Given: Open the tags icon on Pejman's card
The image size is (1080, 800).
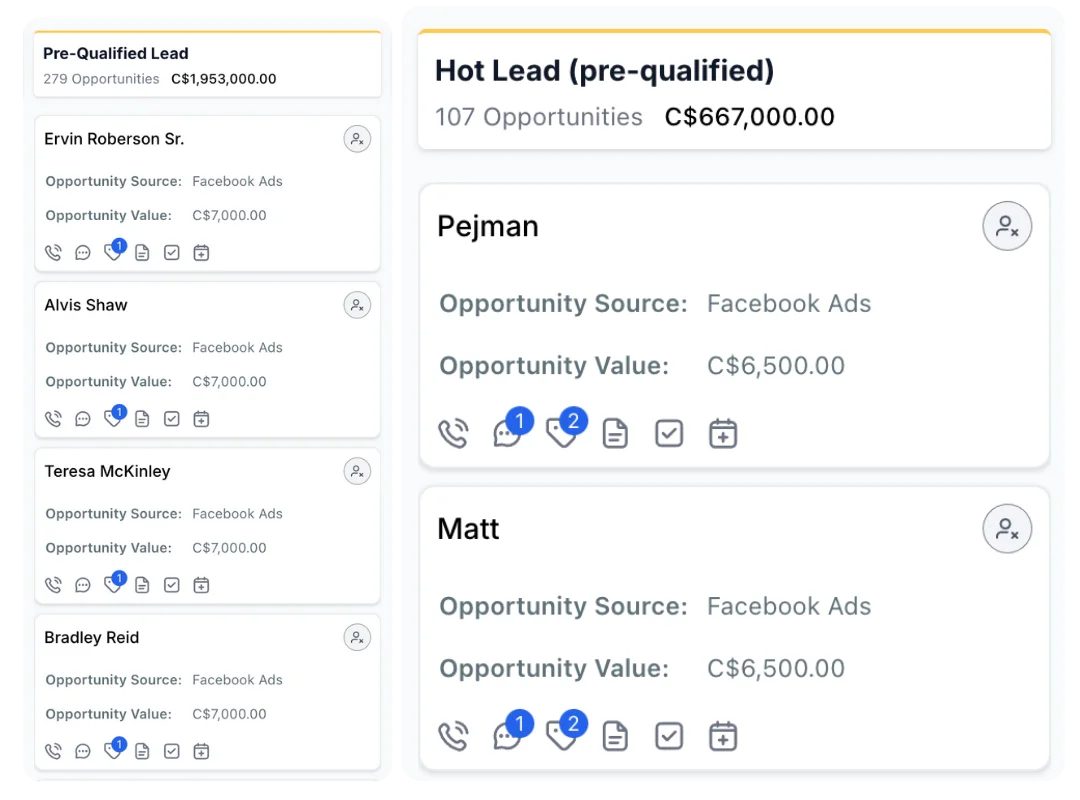Looking at the screenshot, I should [561, 434].
